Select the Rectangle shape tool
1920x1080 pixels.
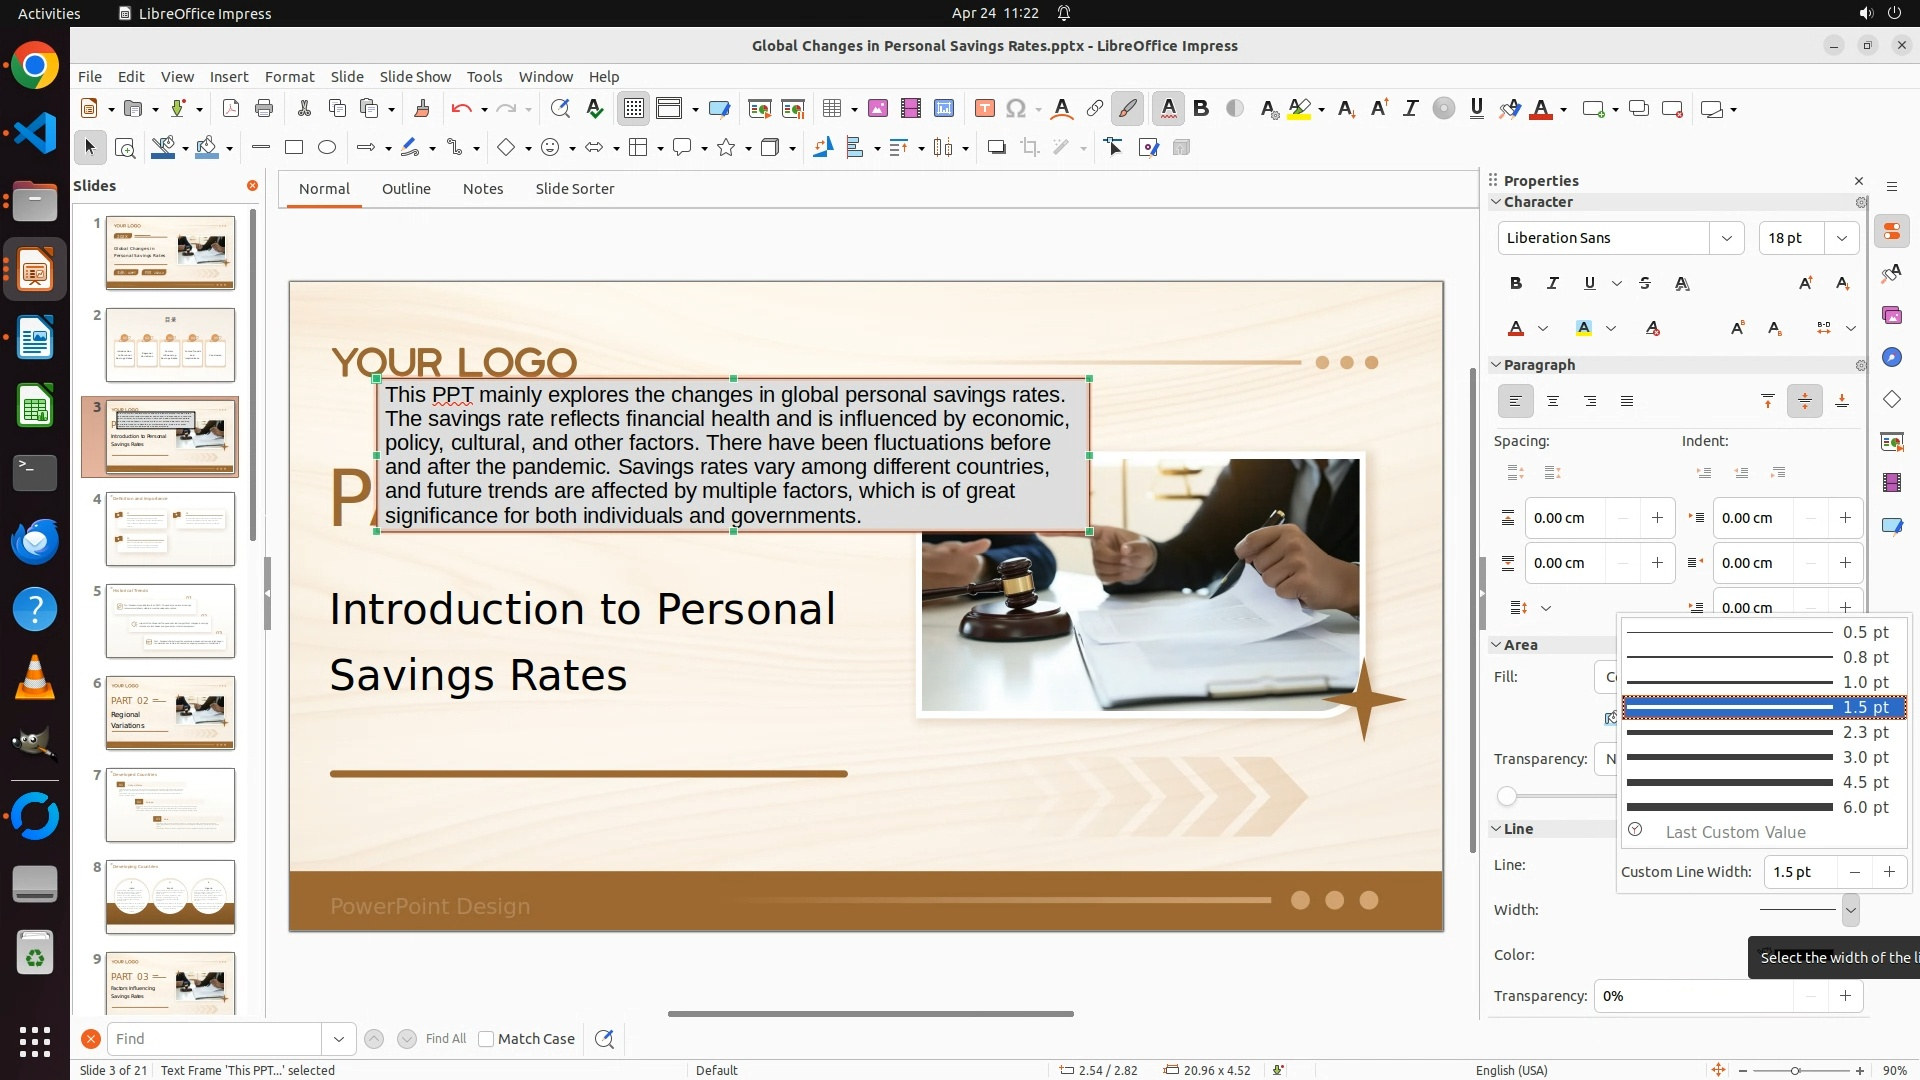[x=294, y=148]
